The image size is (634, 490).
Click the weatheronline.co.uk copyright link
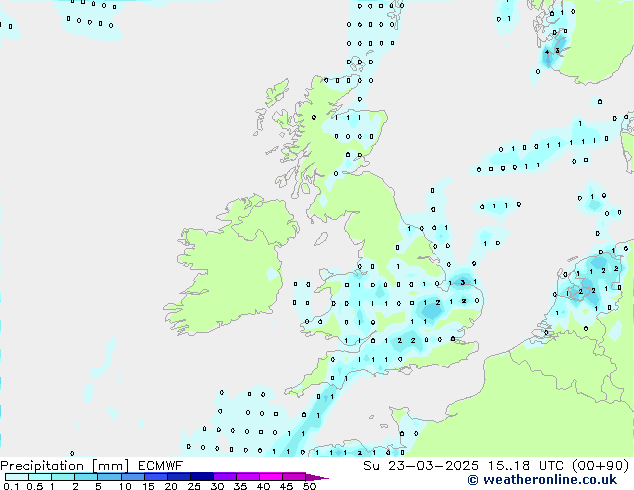pyautogui.click(x=542, y=480)
